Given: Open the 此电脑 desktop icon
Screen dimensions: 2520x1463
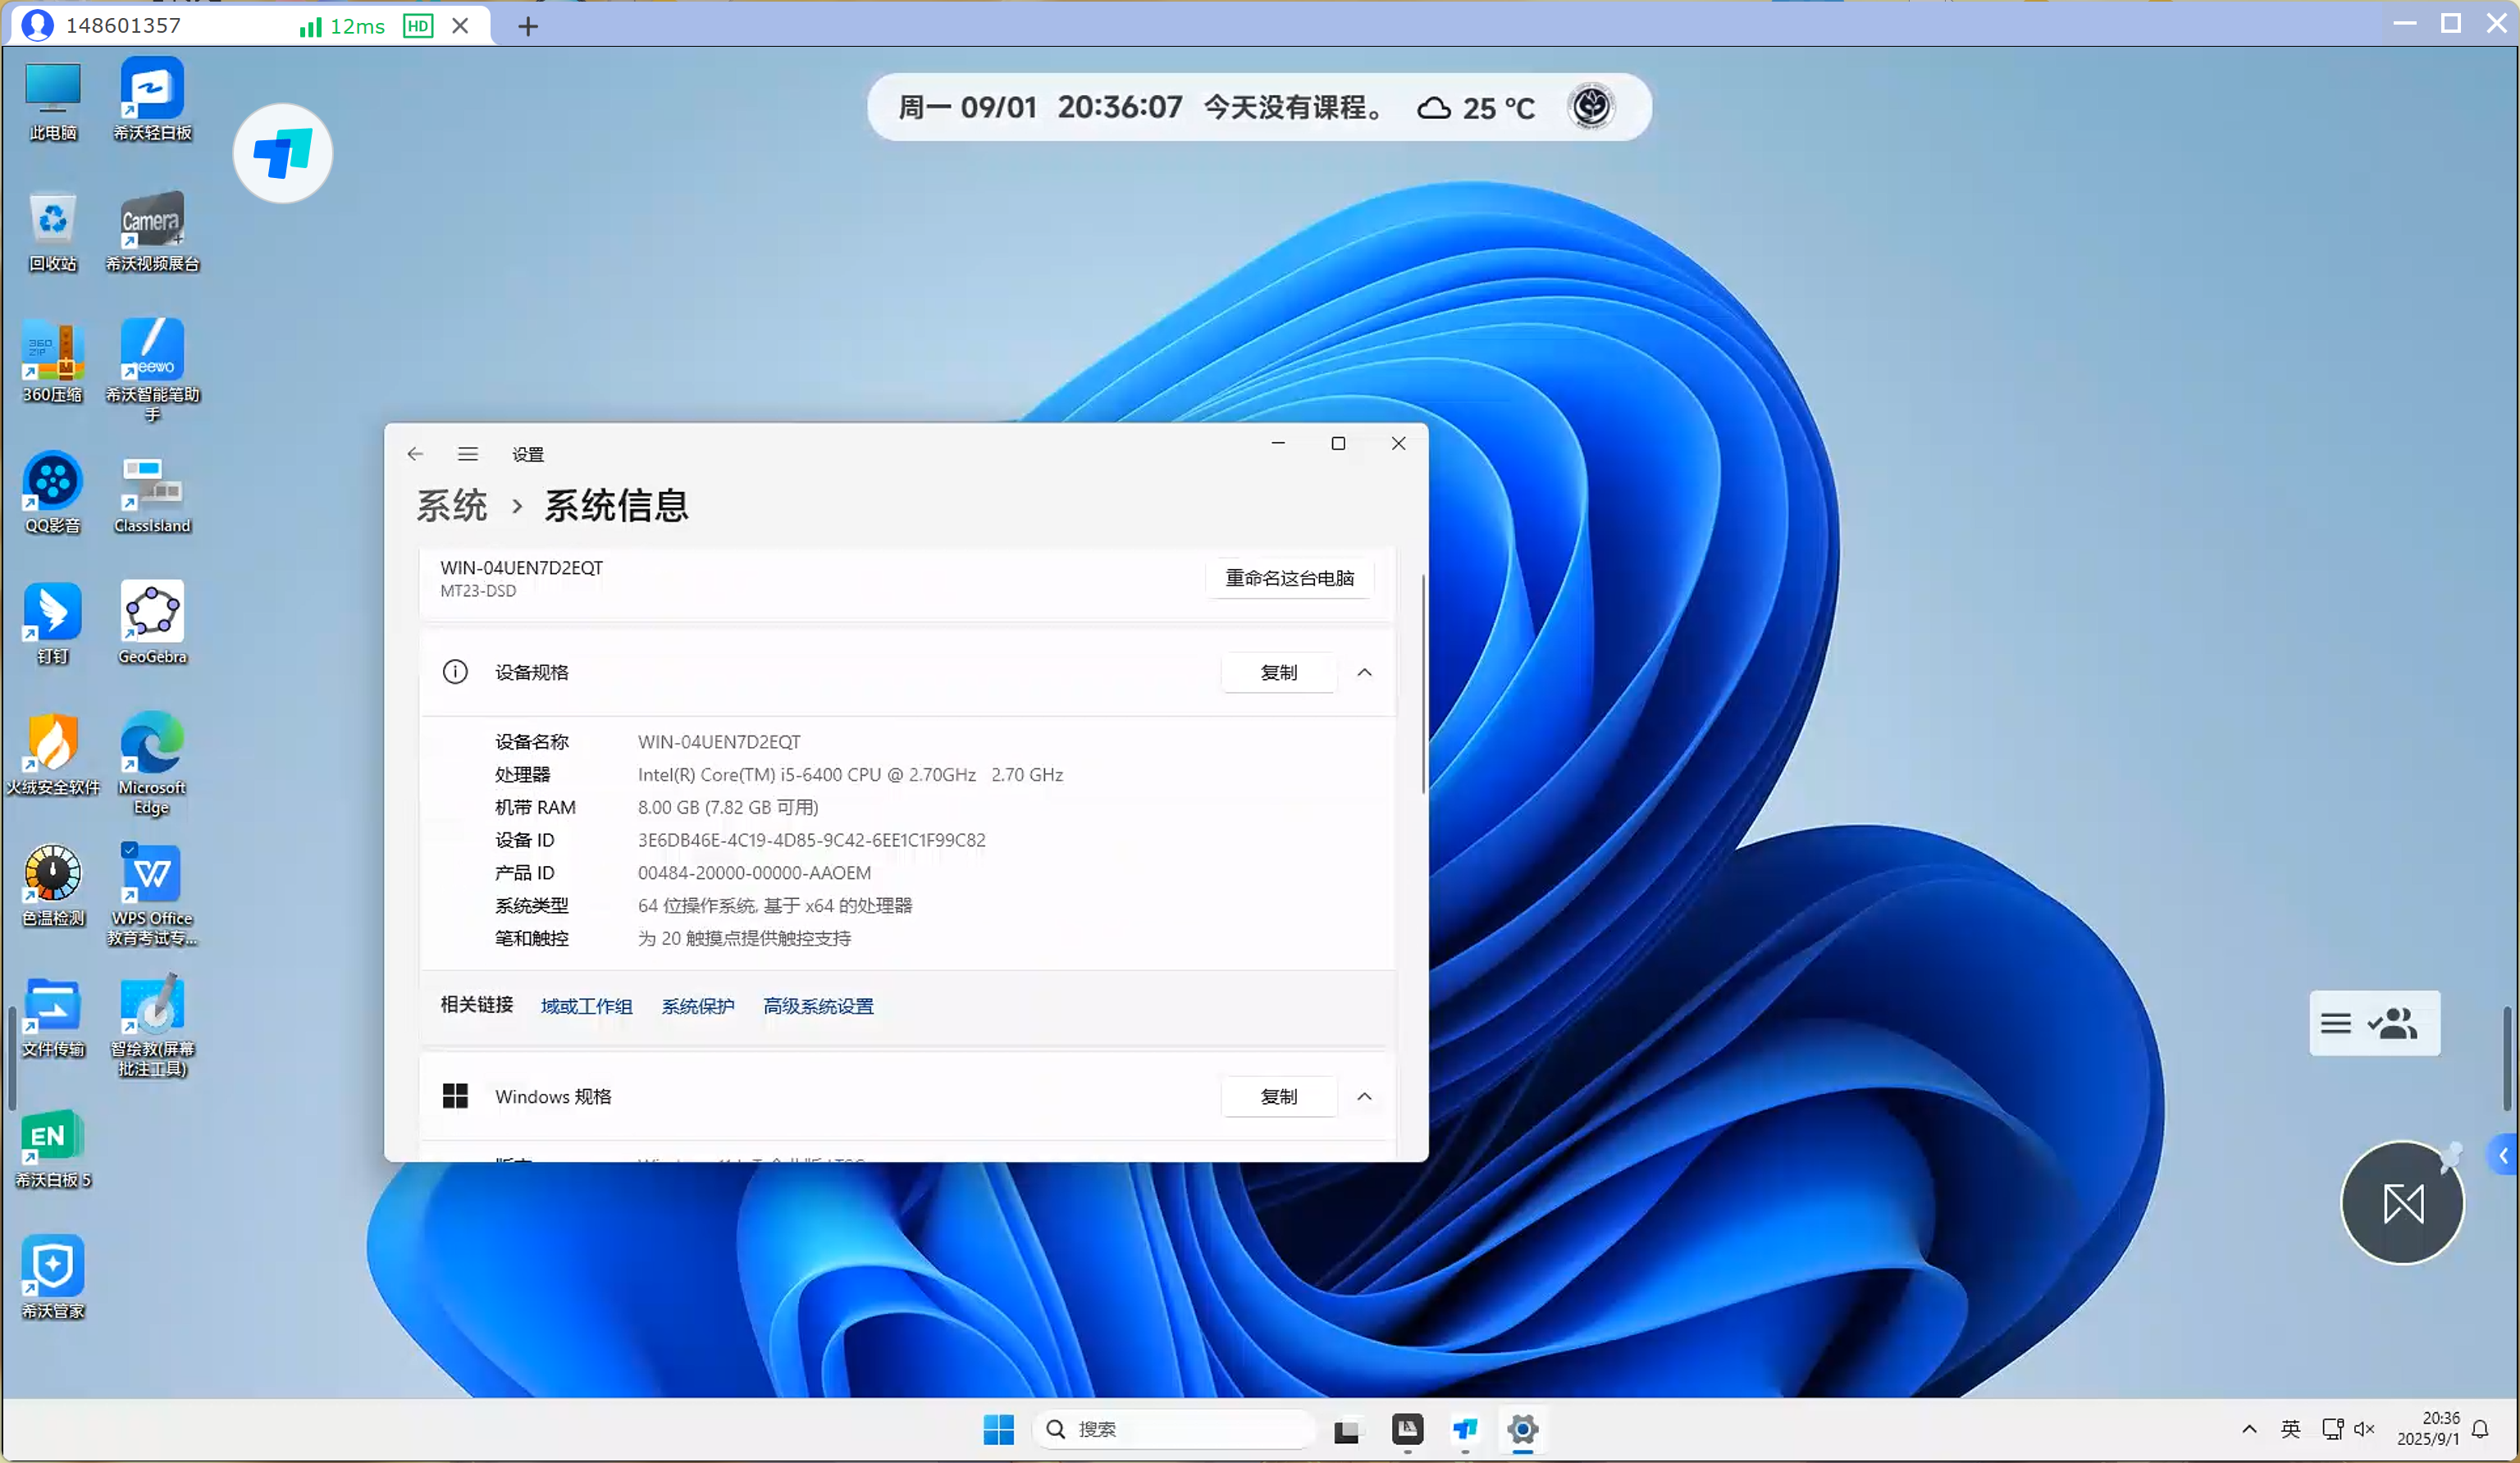Looking at the screenshot, I should (52, 100).
